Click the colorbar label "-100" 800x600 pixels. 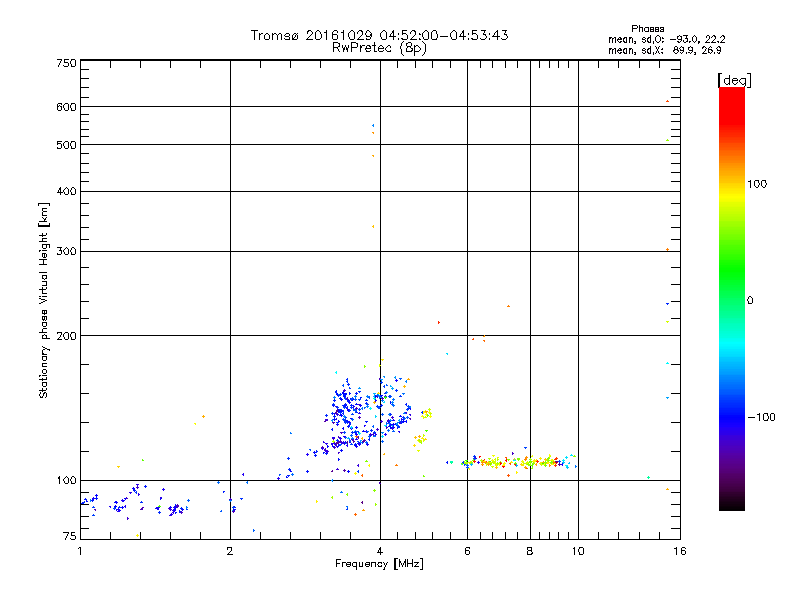coord(762,417)
